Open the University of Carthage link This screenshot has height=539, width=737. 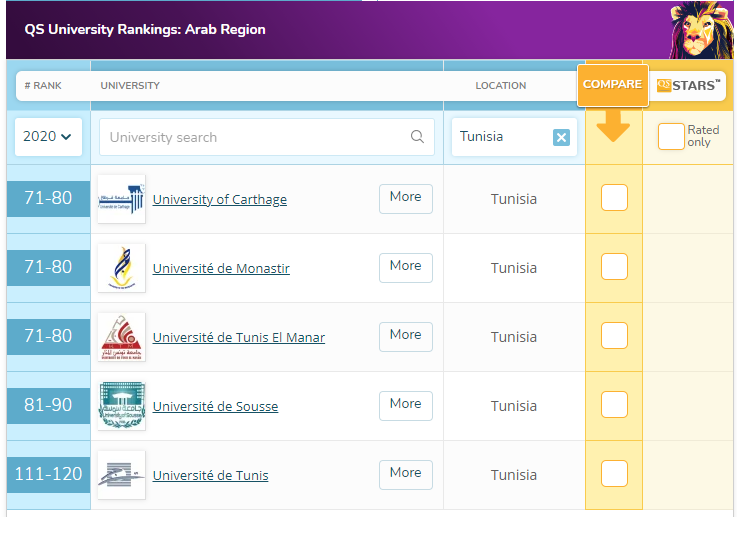220,199
